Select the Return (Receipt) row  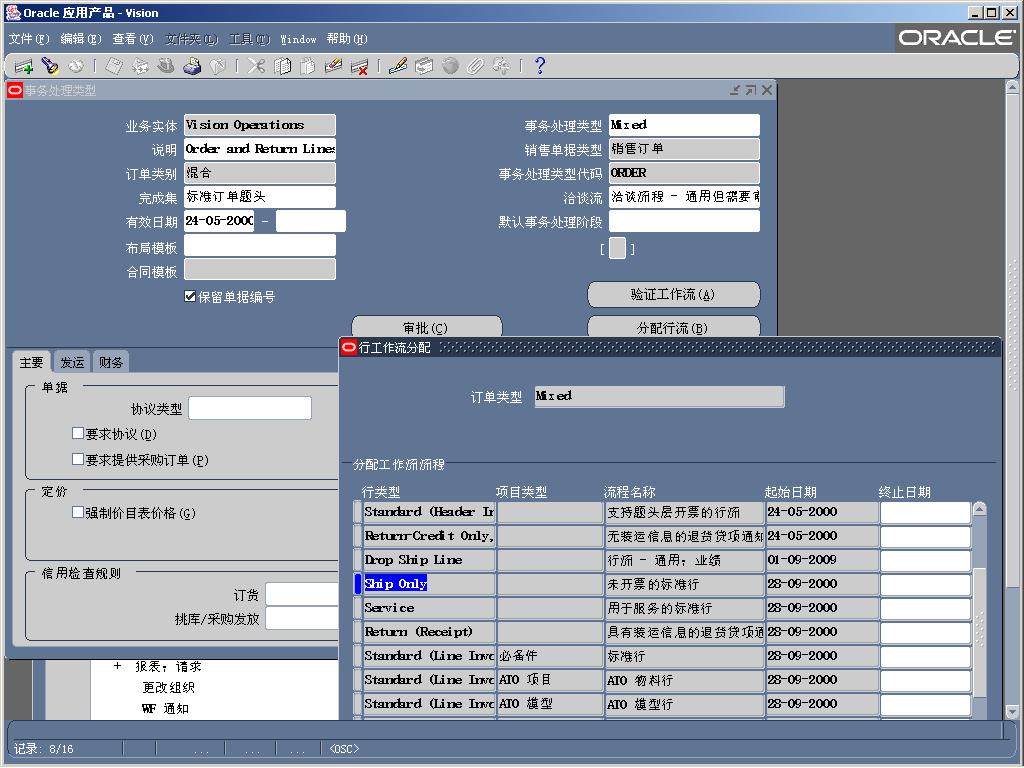[x=428, y=632]
